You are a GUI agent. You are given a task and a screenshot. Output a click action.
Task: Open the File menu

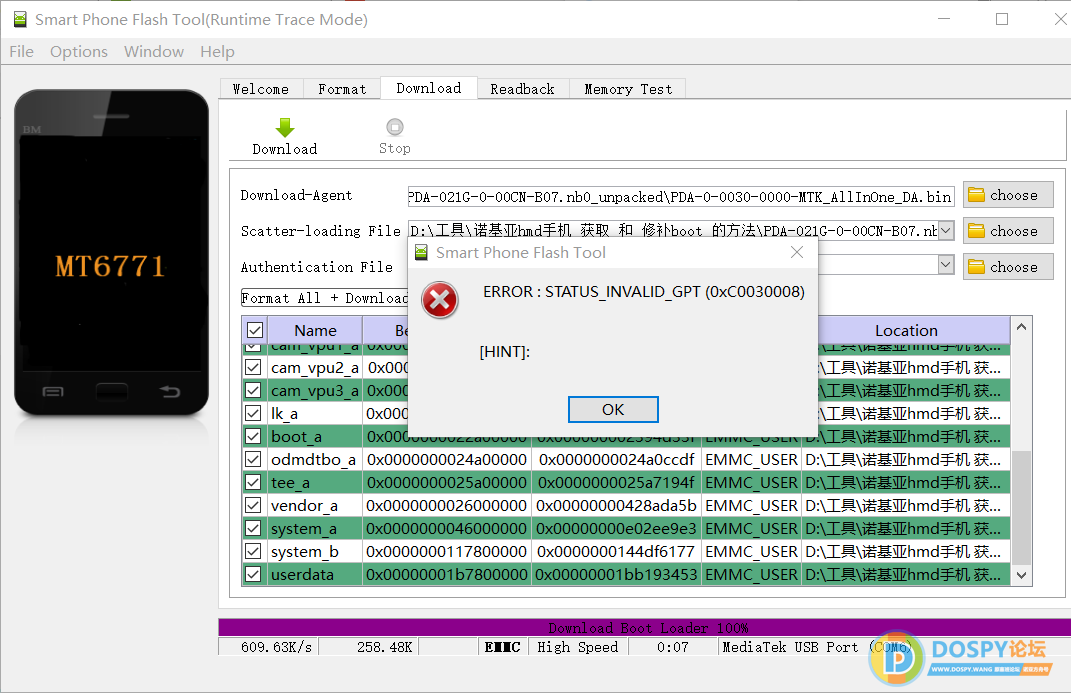point(21,52)
